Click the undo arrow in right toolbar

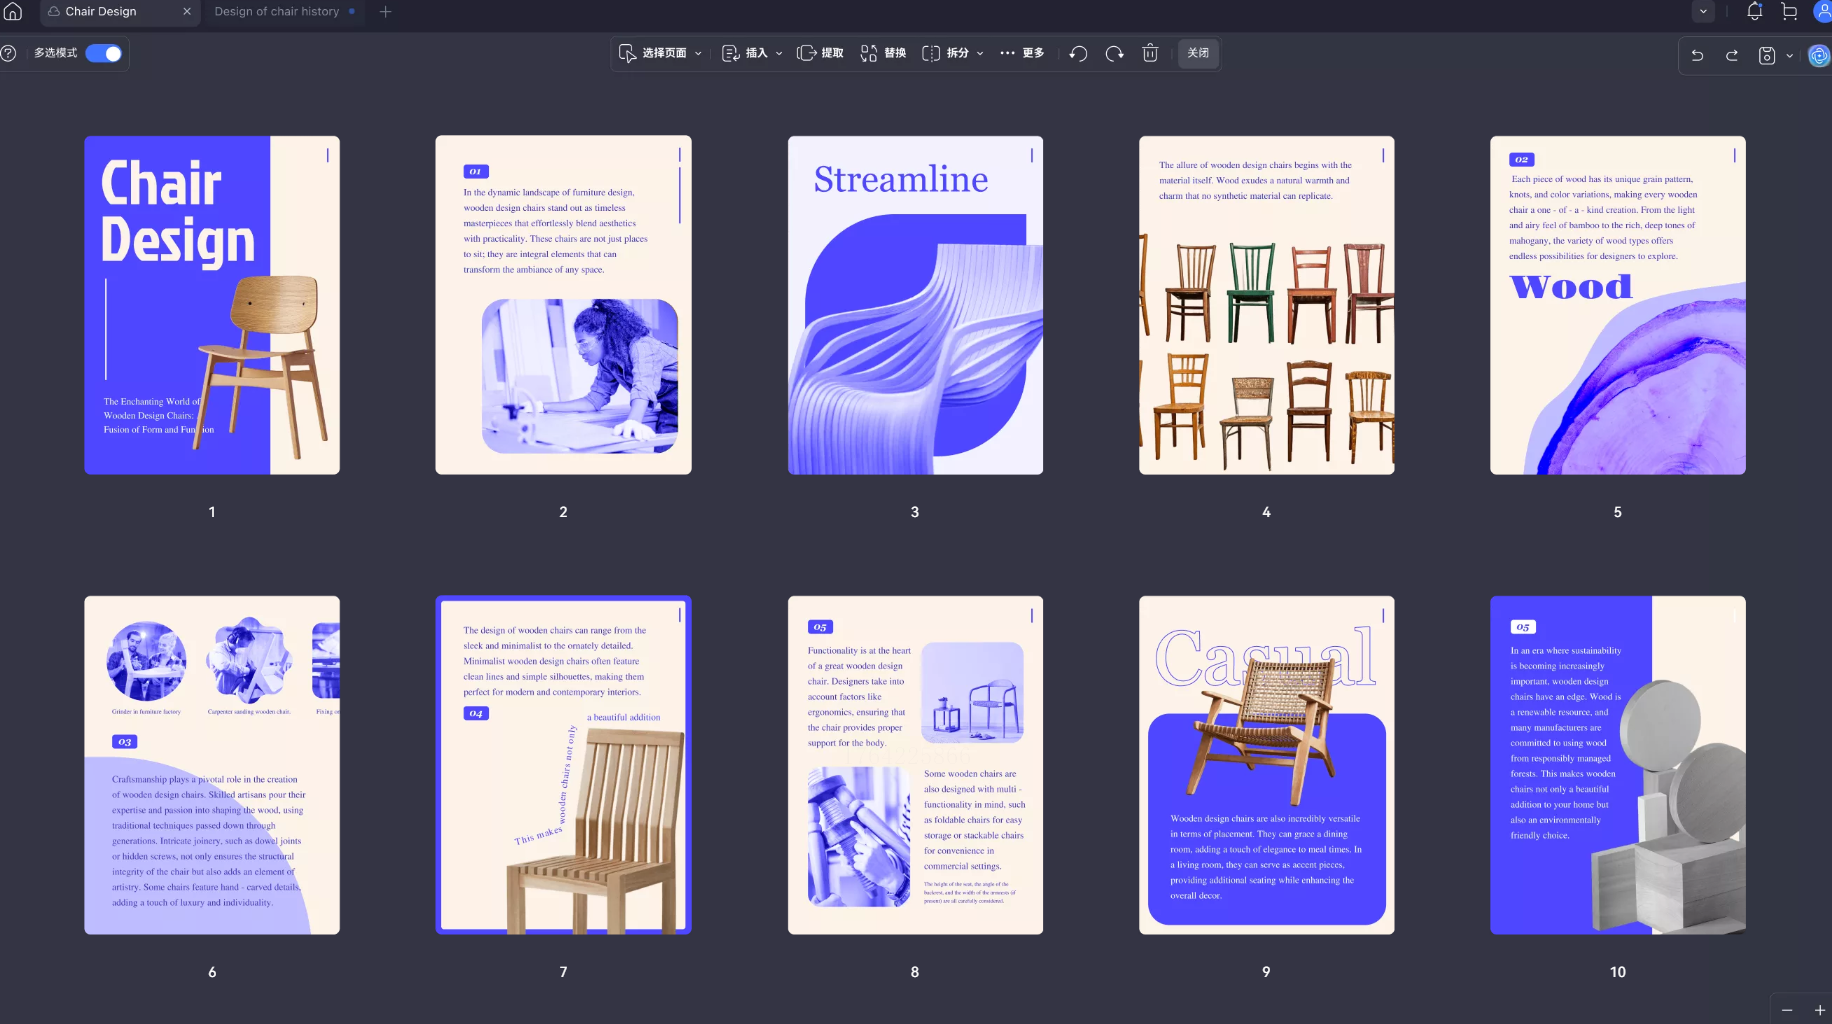click(1697, 55)
